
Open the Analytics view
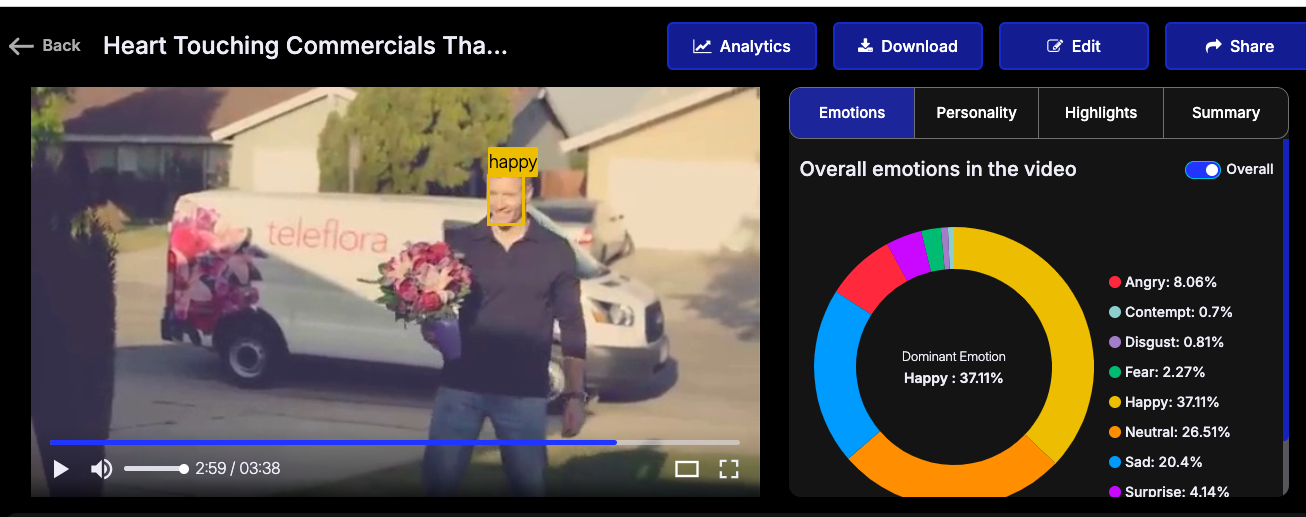click(742, 46)
